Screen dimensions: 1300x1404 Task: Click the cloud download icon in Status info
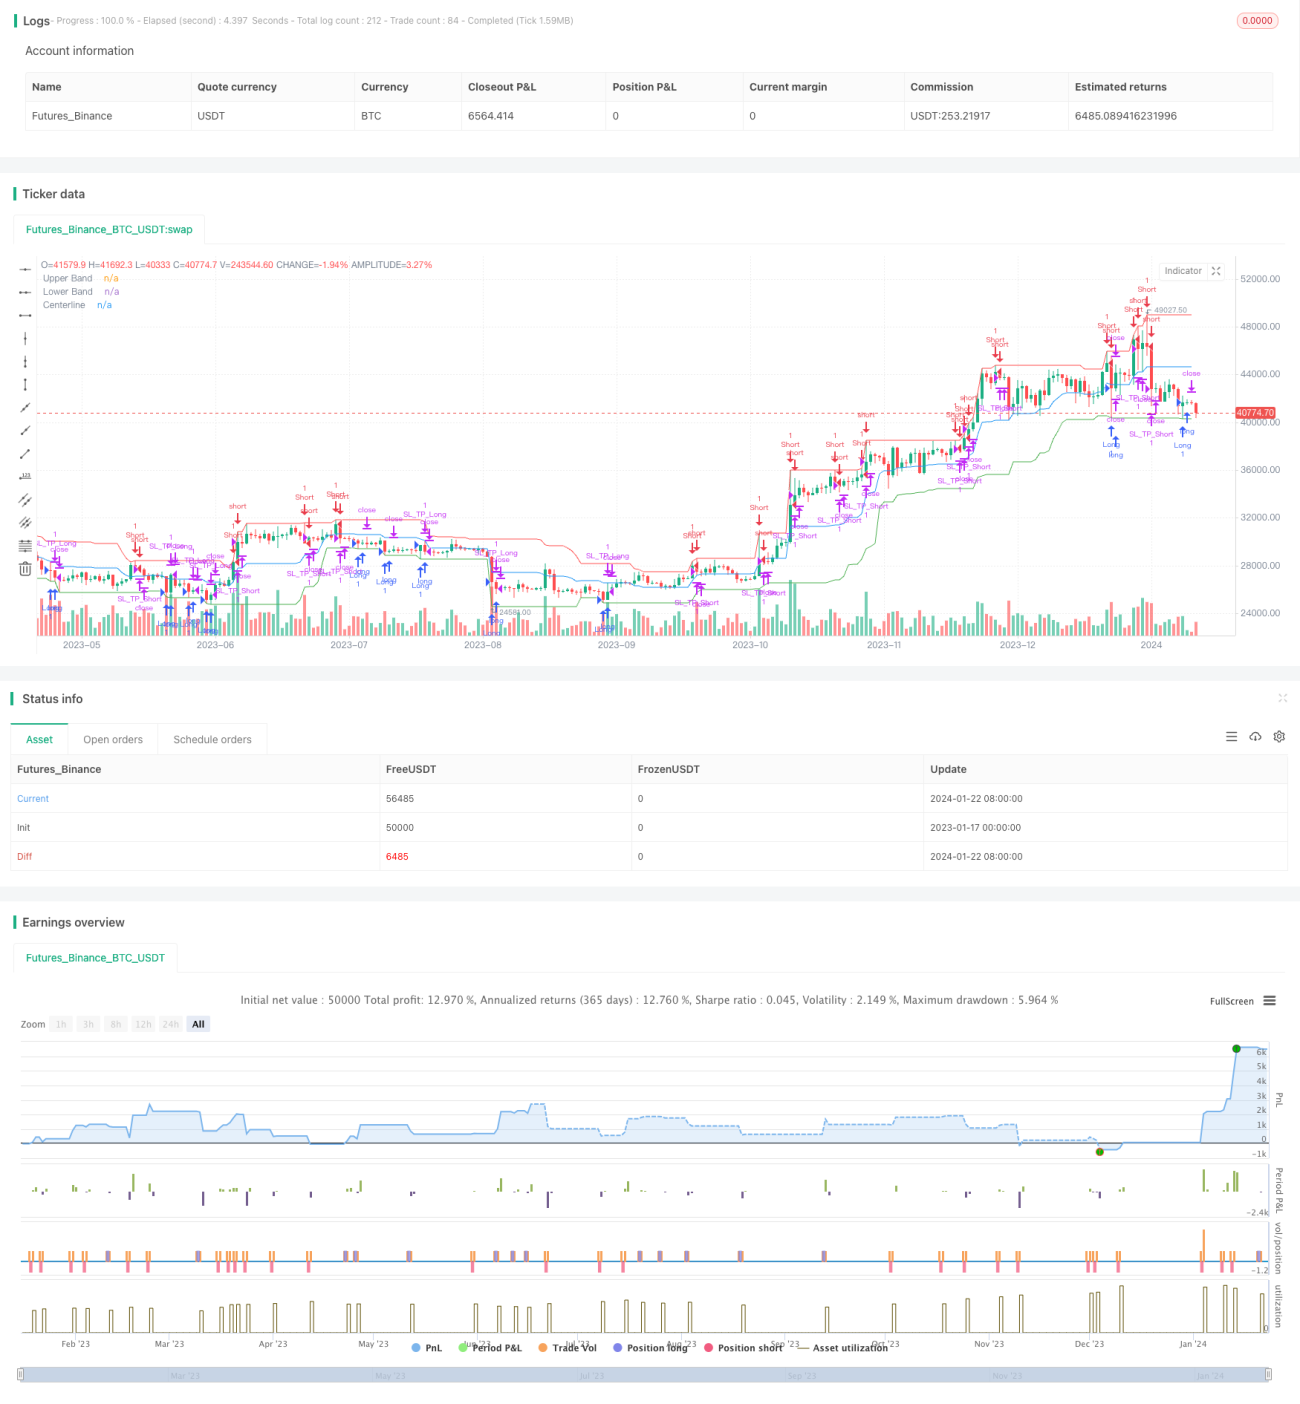[x=1255, y=737]
